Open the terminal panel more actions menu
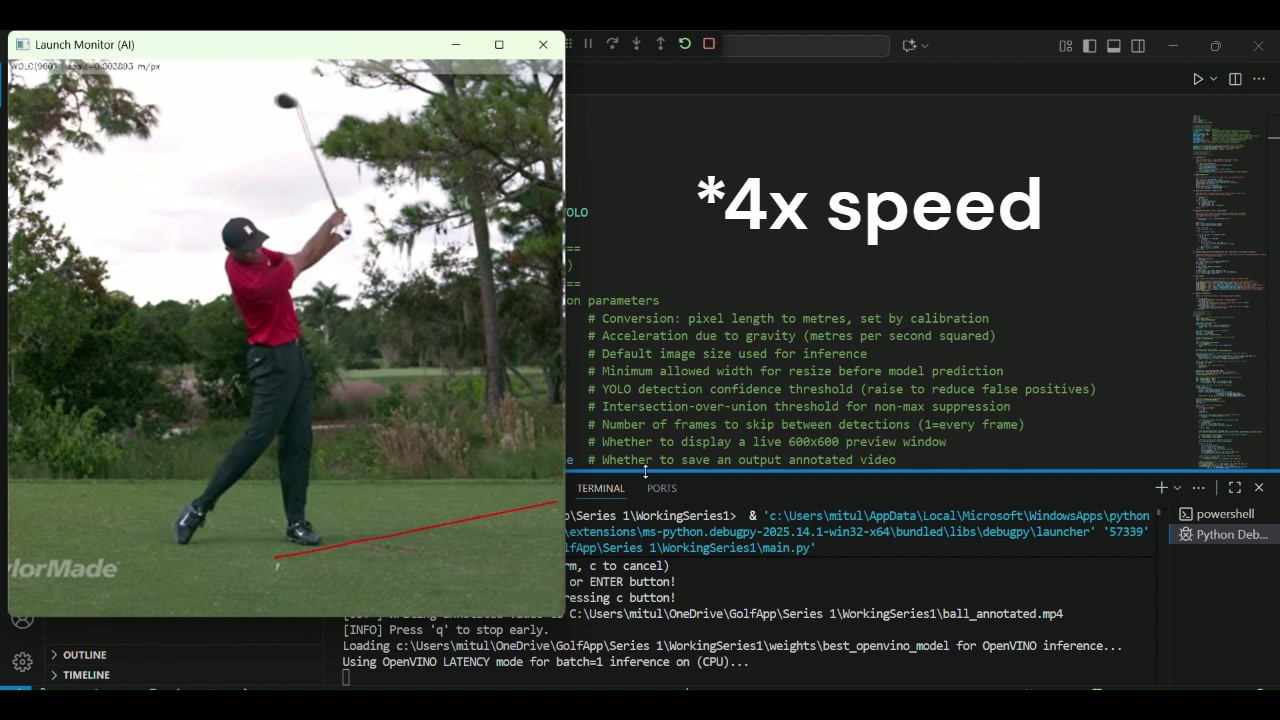Image resolution: width=1280 pixels, height=720 pixels. pos(1199,488)
